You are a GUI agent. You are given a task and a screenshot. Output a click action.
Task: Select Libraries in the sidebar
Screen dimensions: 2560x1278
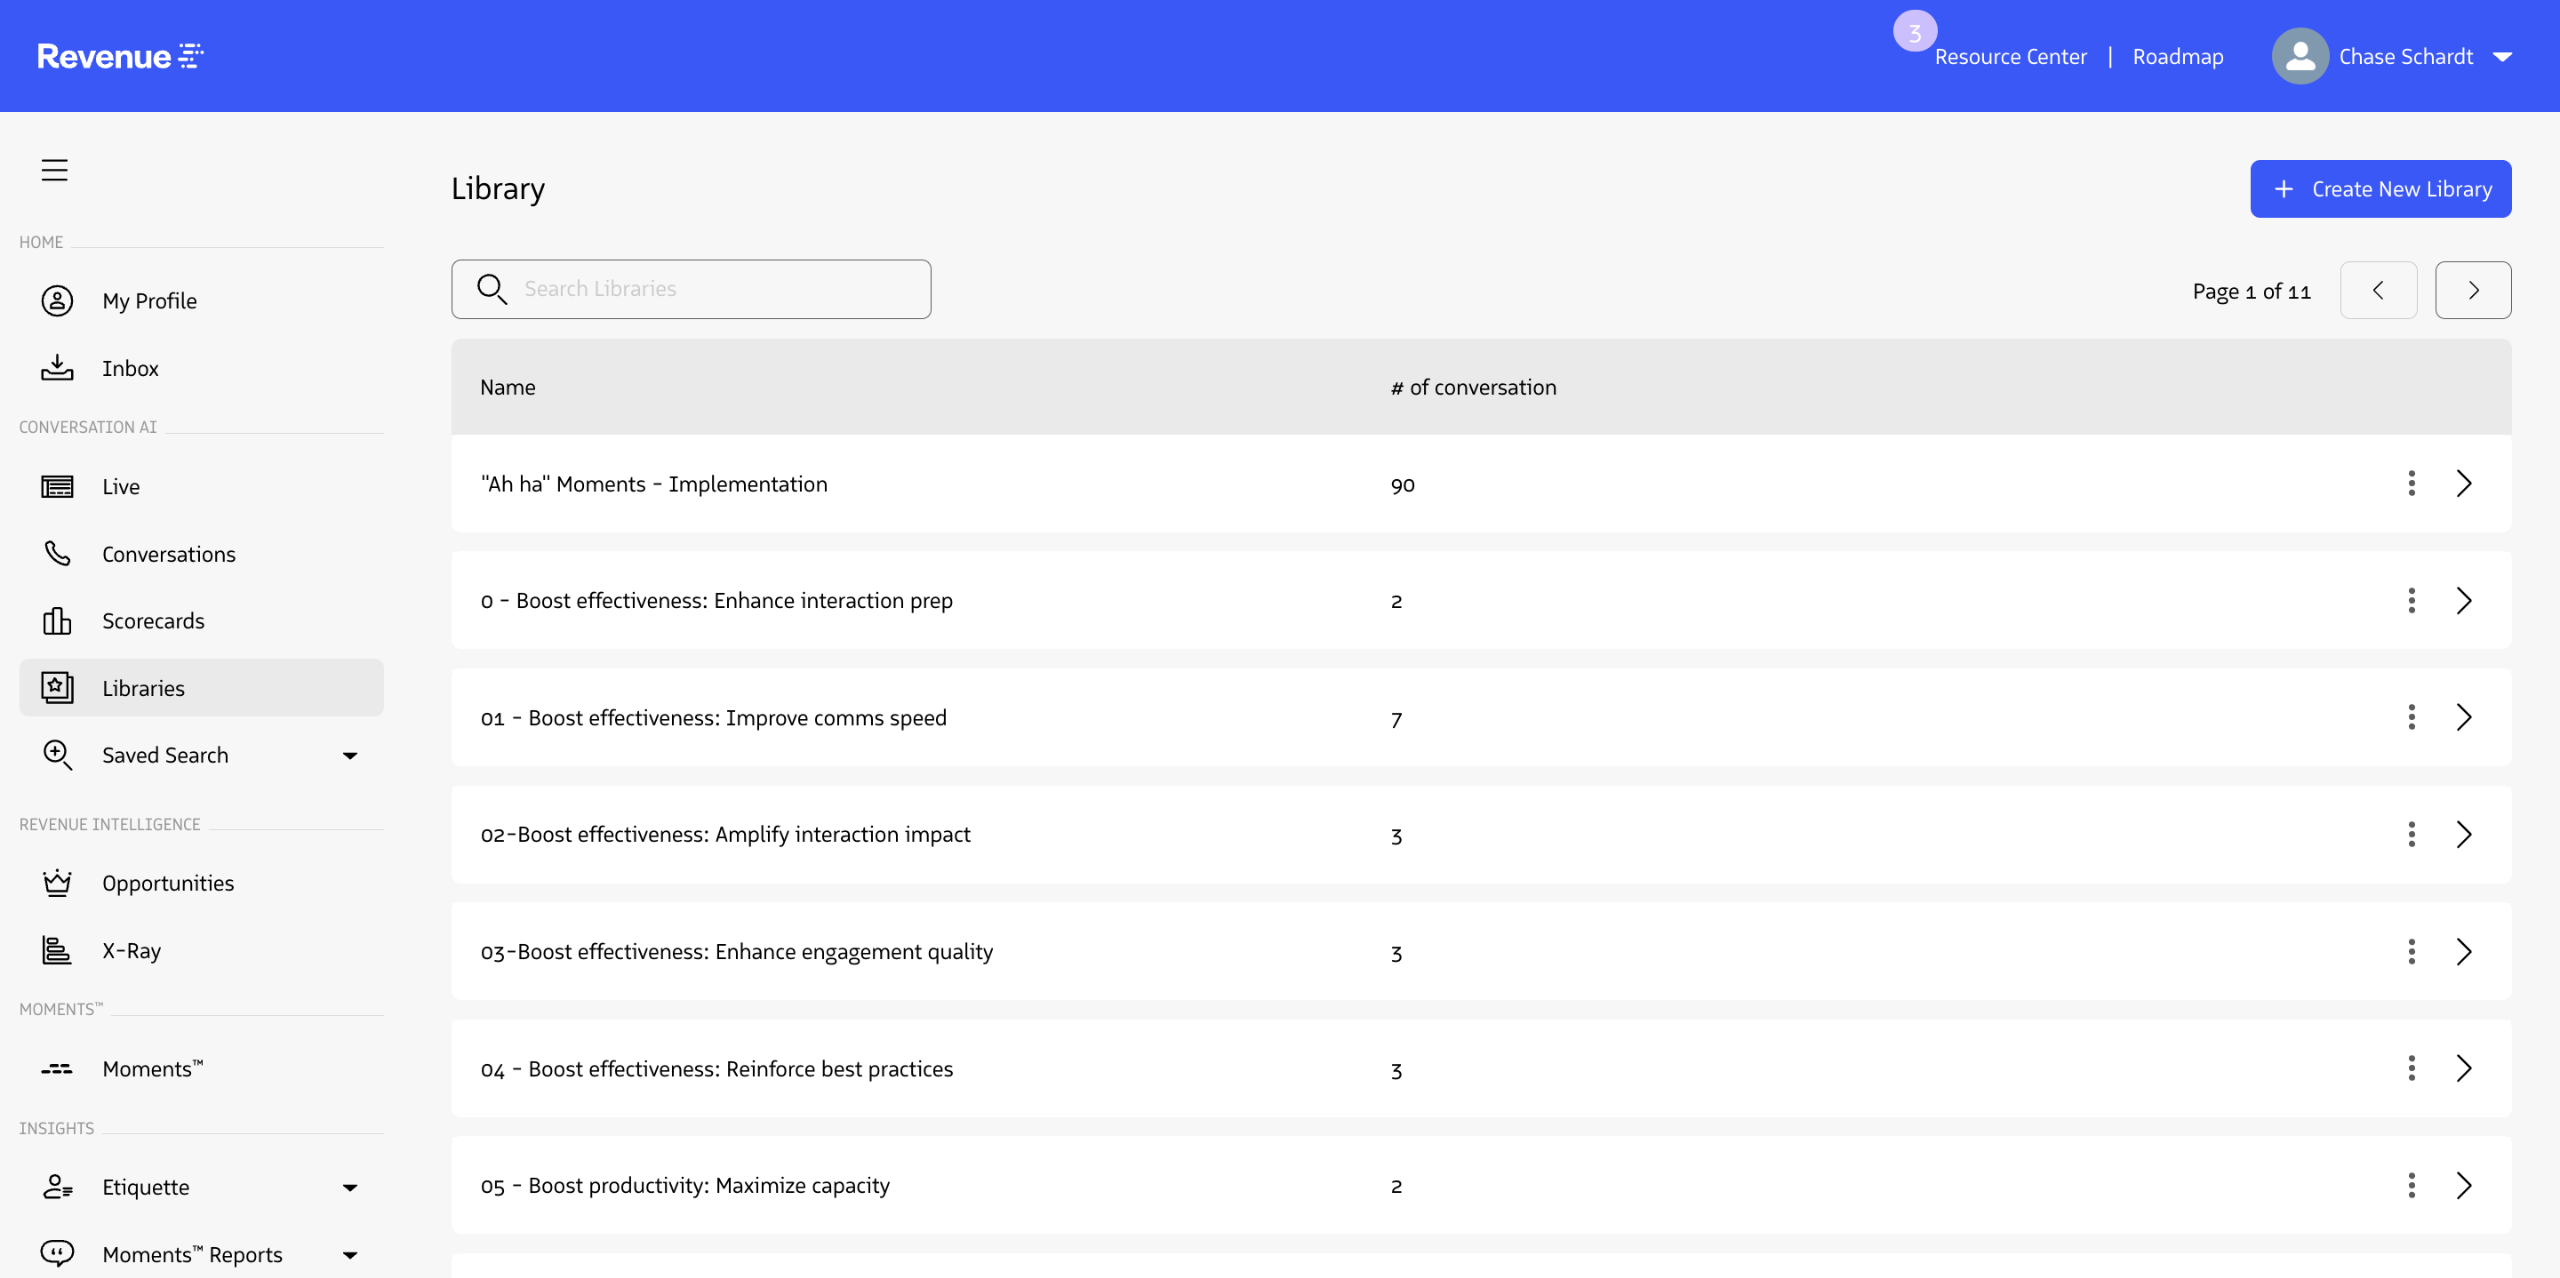tap(143, 688)
